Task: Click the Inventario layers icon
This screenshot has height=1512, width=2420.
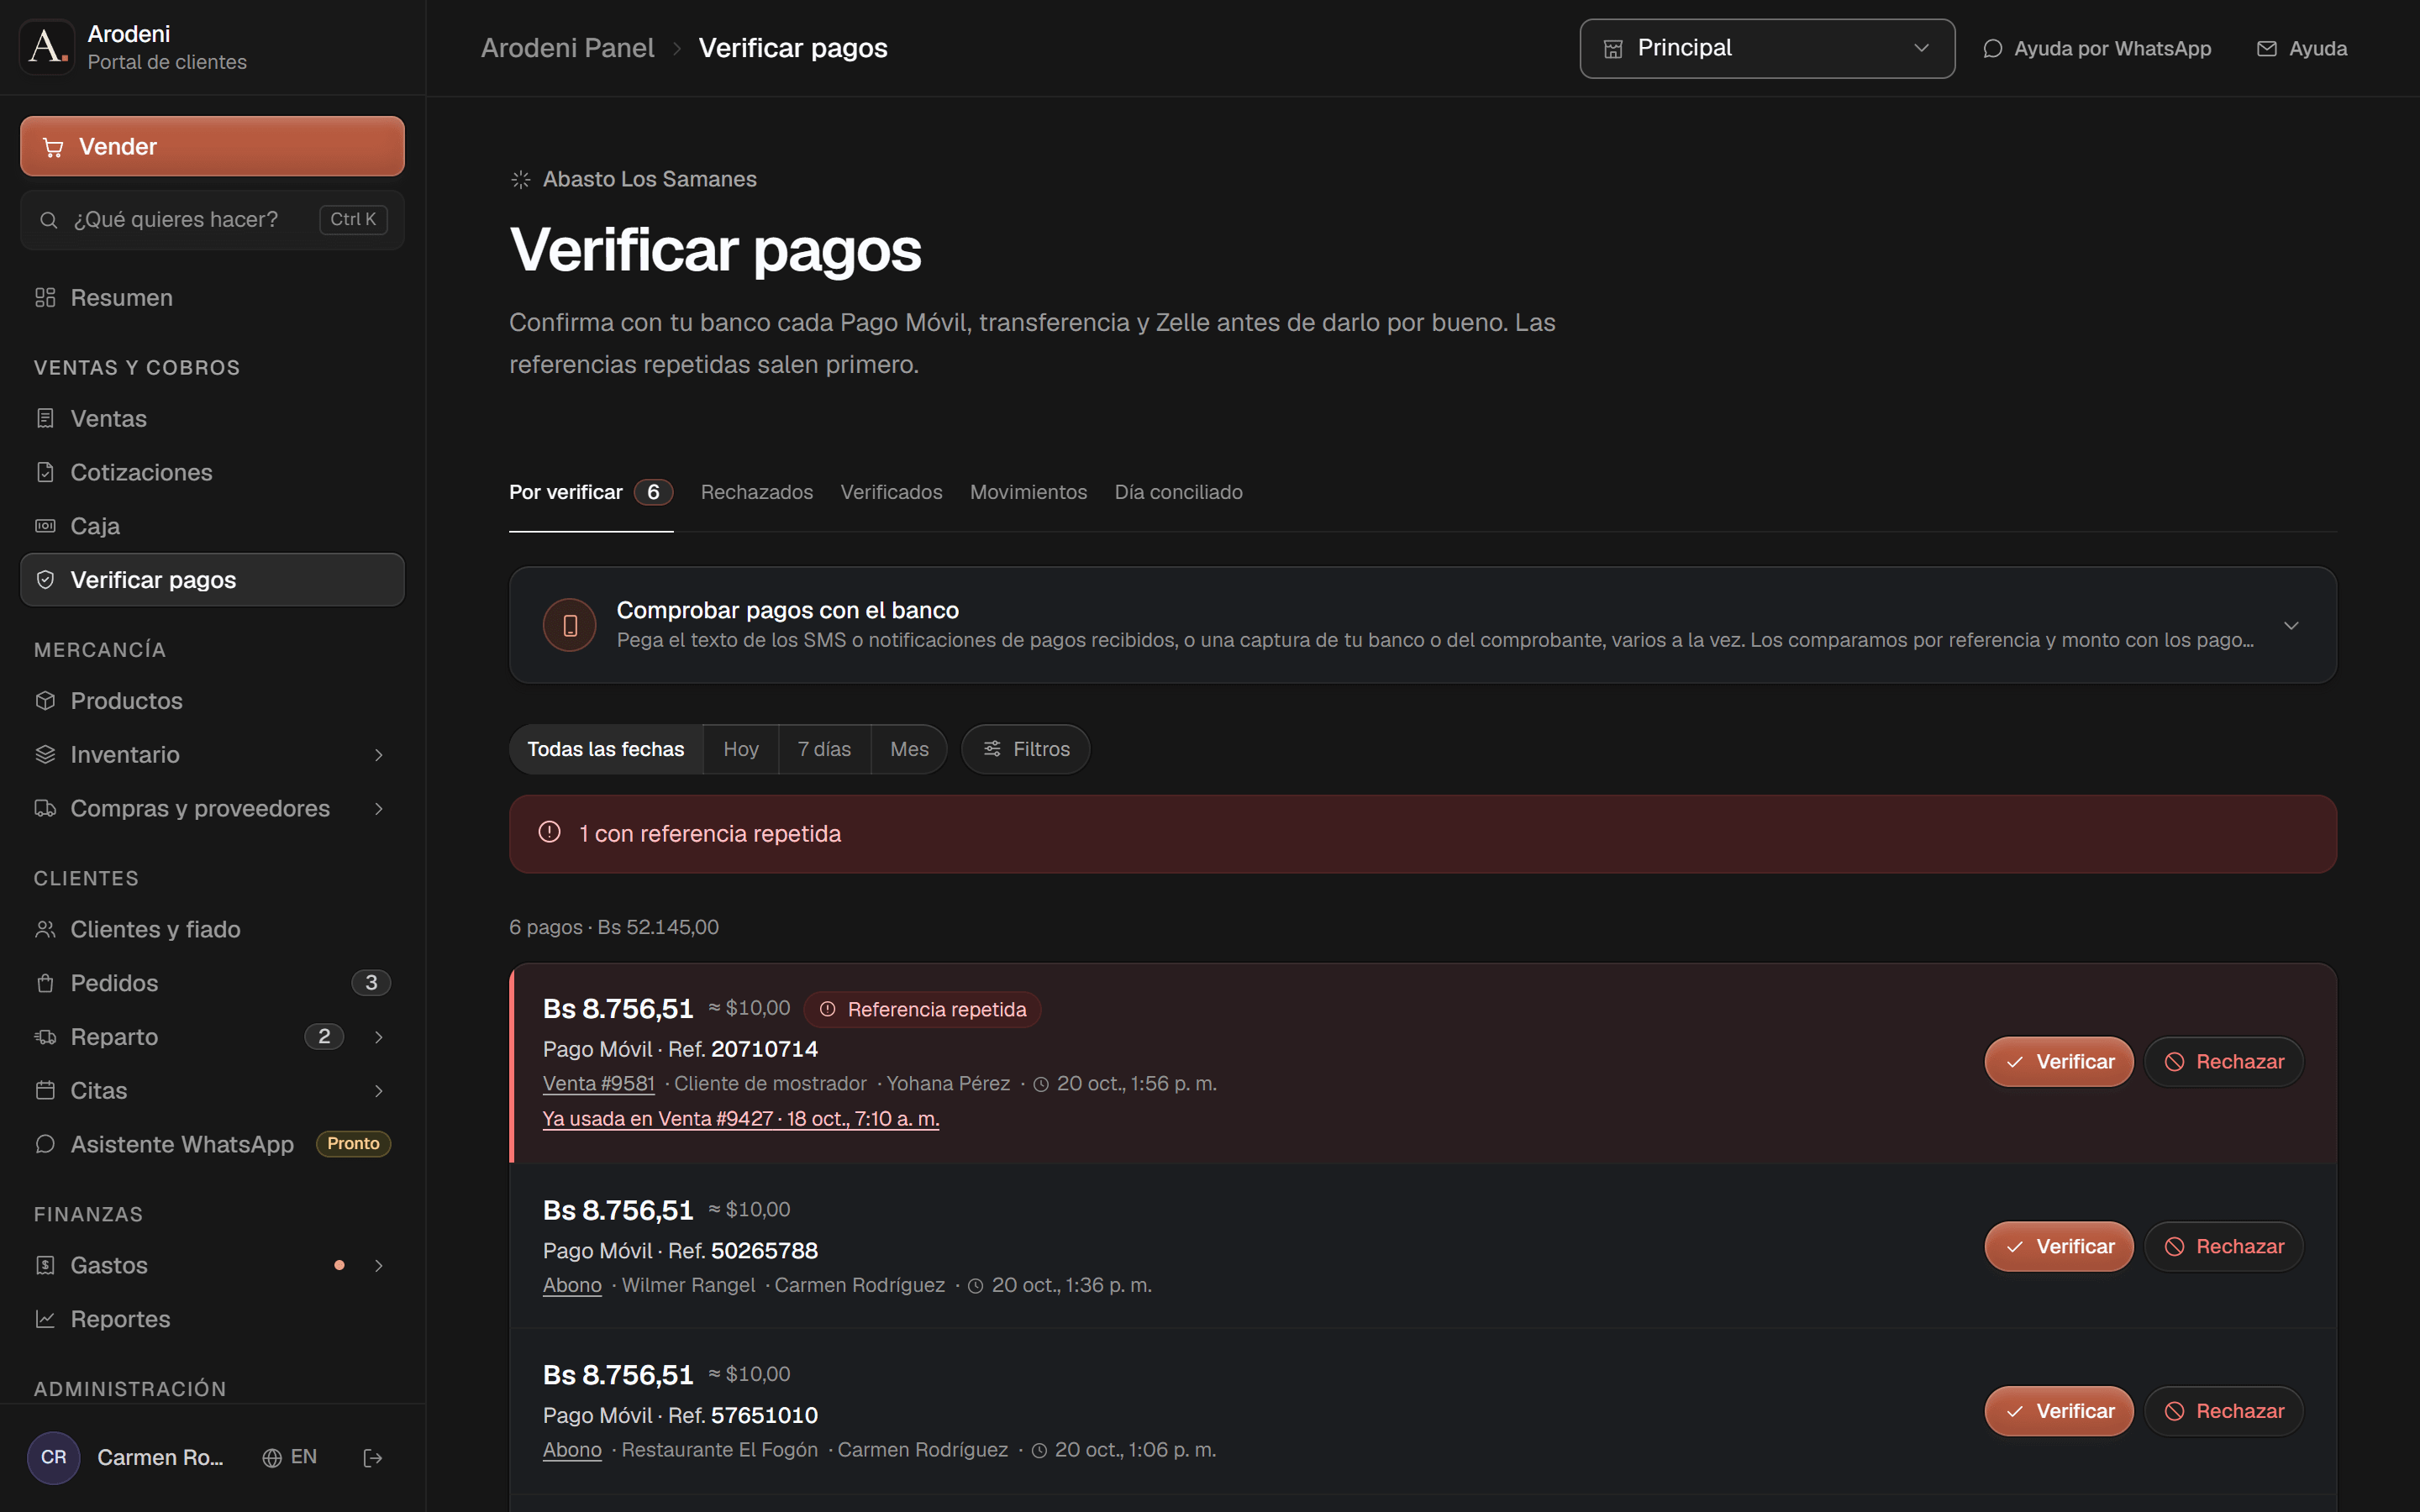Action: click(x=45, y=755)
